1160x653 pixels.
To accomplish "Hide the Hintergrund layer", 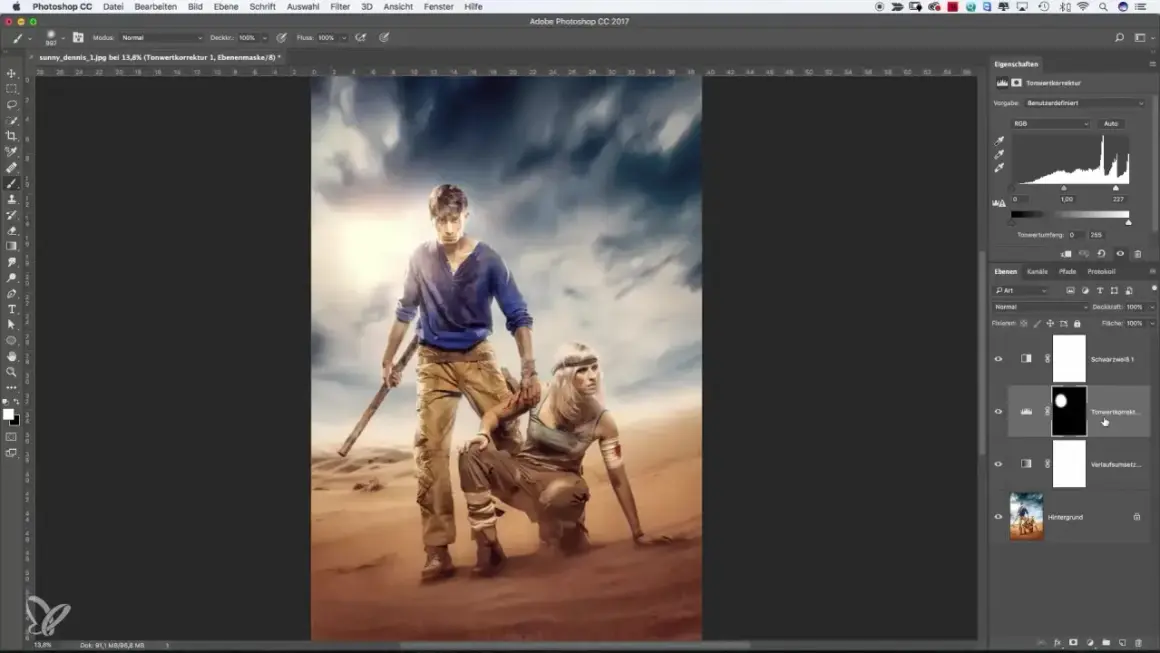I will 998,517.
